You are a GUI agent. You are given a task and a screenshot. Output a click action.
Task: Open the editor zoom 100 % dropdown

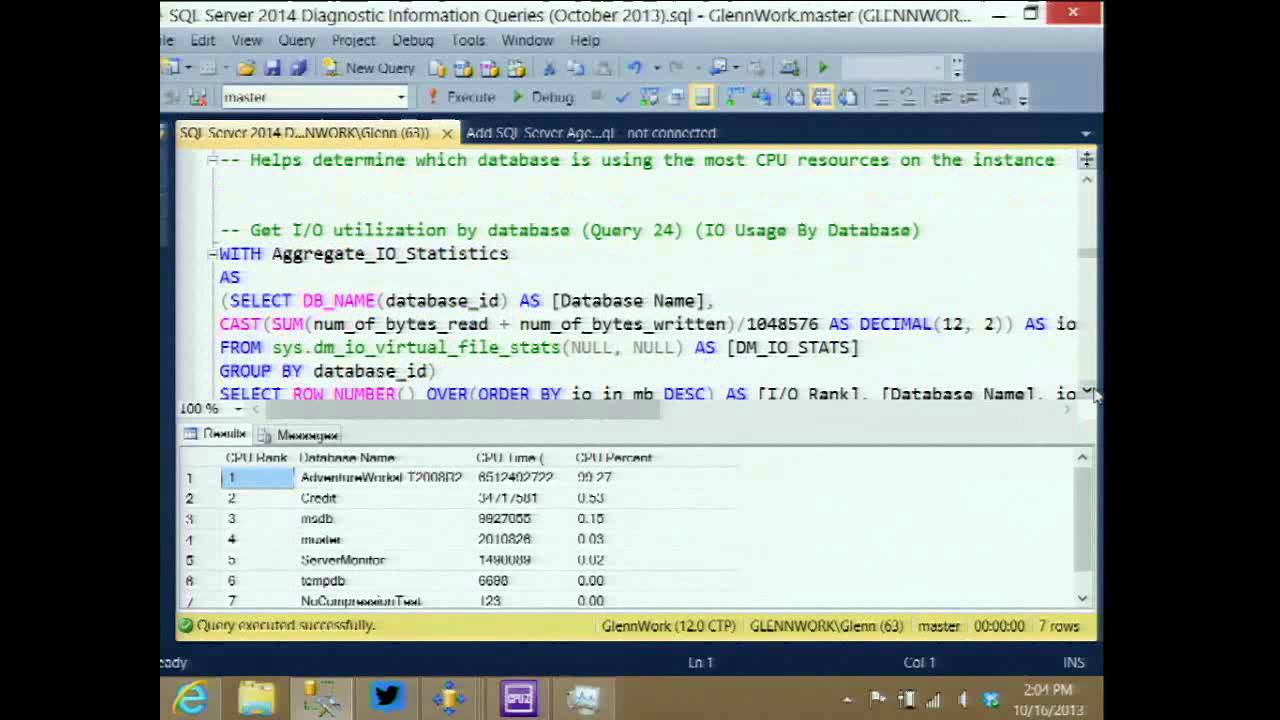pyautogui.click(x=238, y=409)
